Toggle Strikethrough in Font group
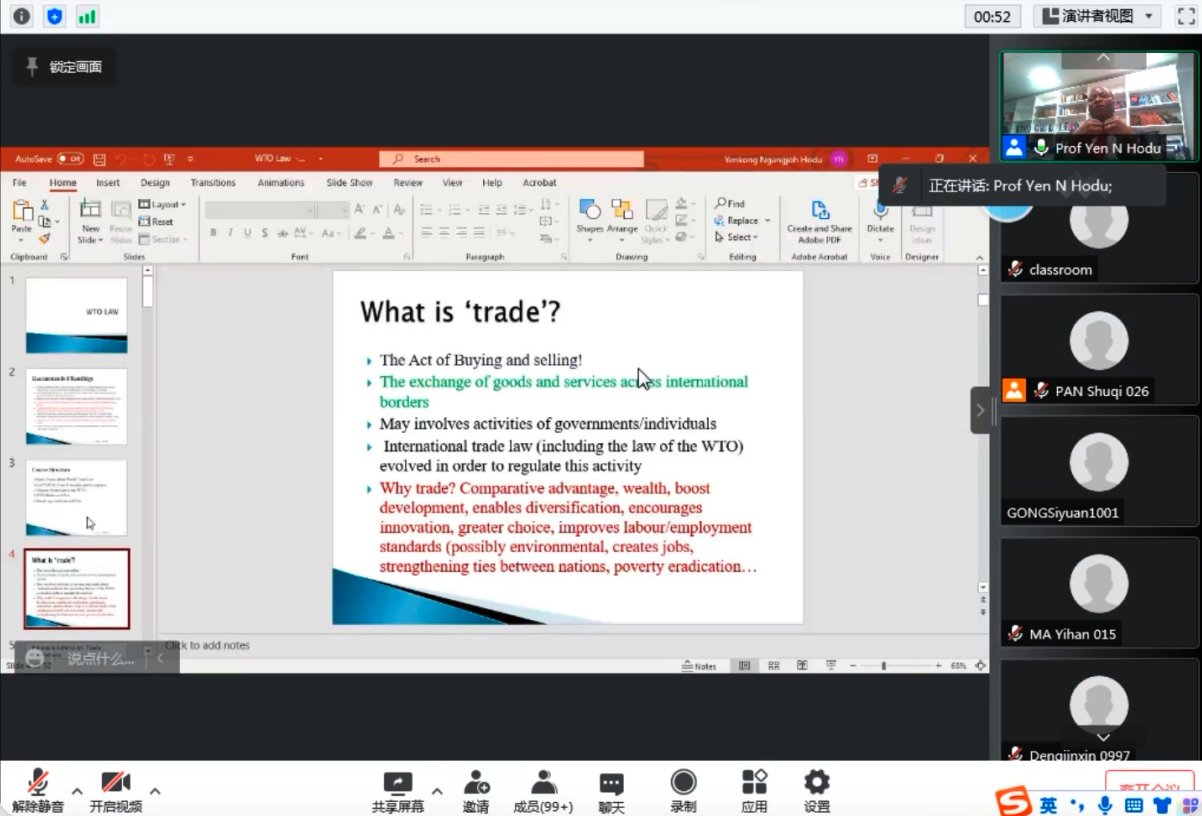1202x816 pixels. [x=283, y=233]
